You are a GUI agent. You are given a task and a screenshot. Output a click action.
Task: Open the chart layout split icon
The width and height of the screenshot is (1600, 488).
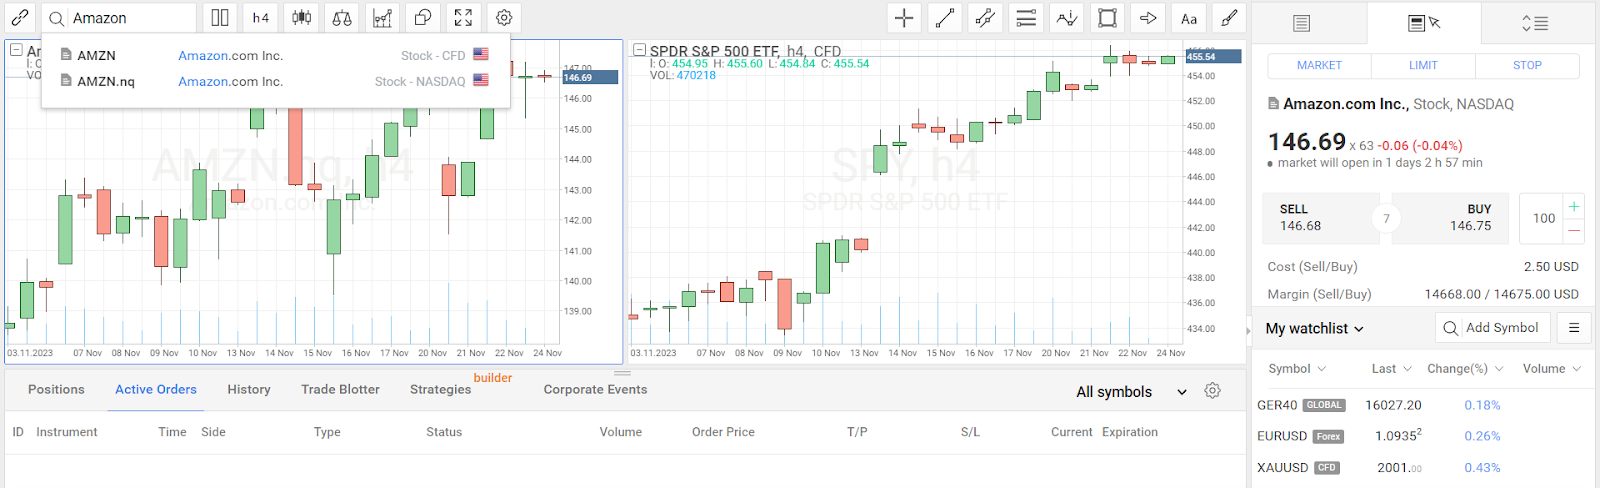click(220, 18)
